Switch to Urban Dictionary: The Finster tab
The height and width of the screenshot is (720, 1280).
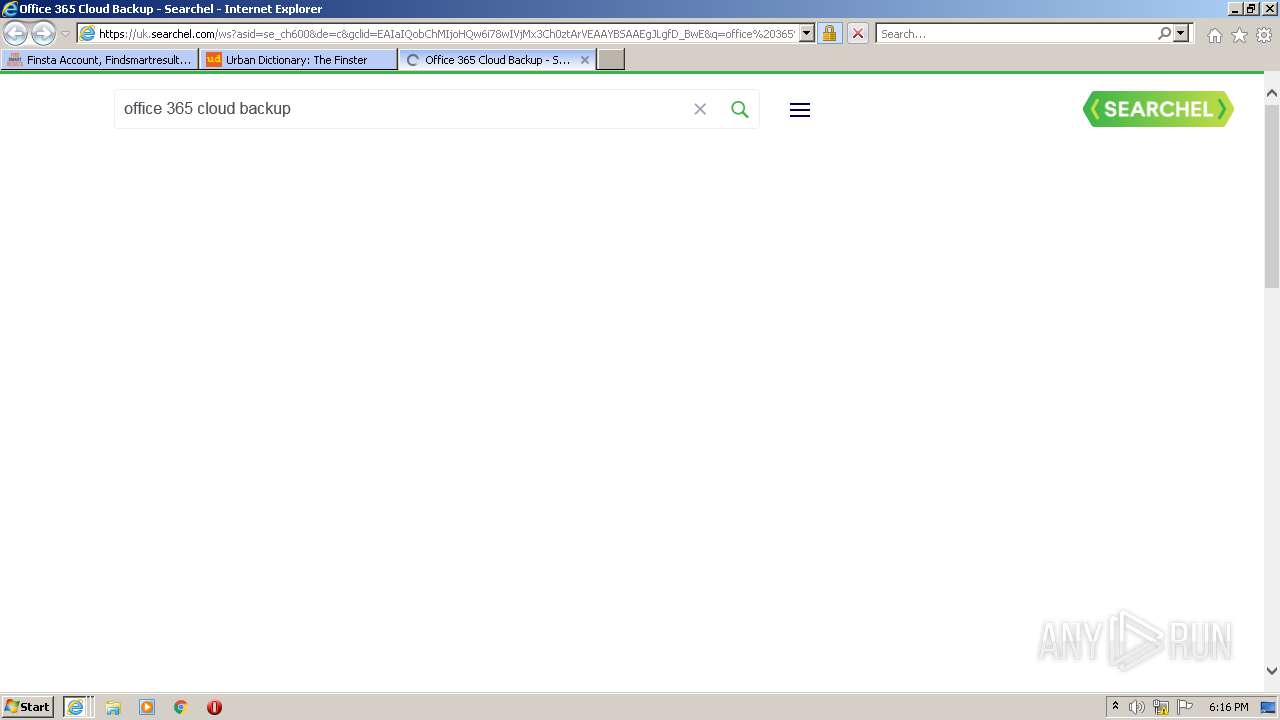(x=298, y=60)
